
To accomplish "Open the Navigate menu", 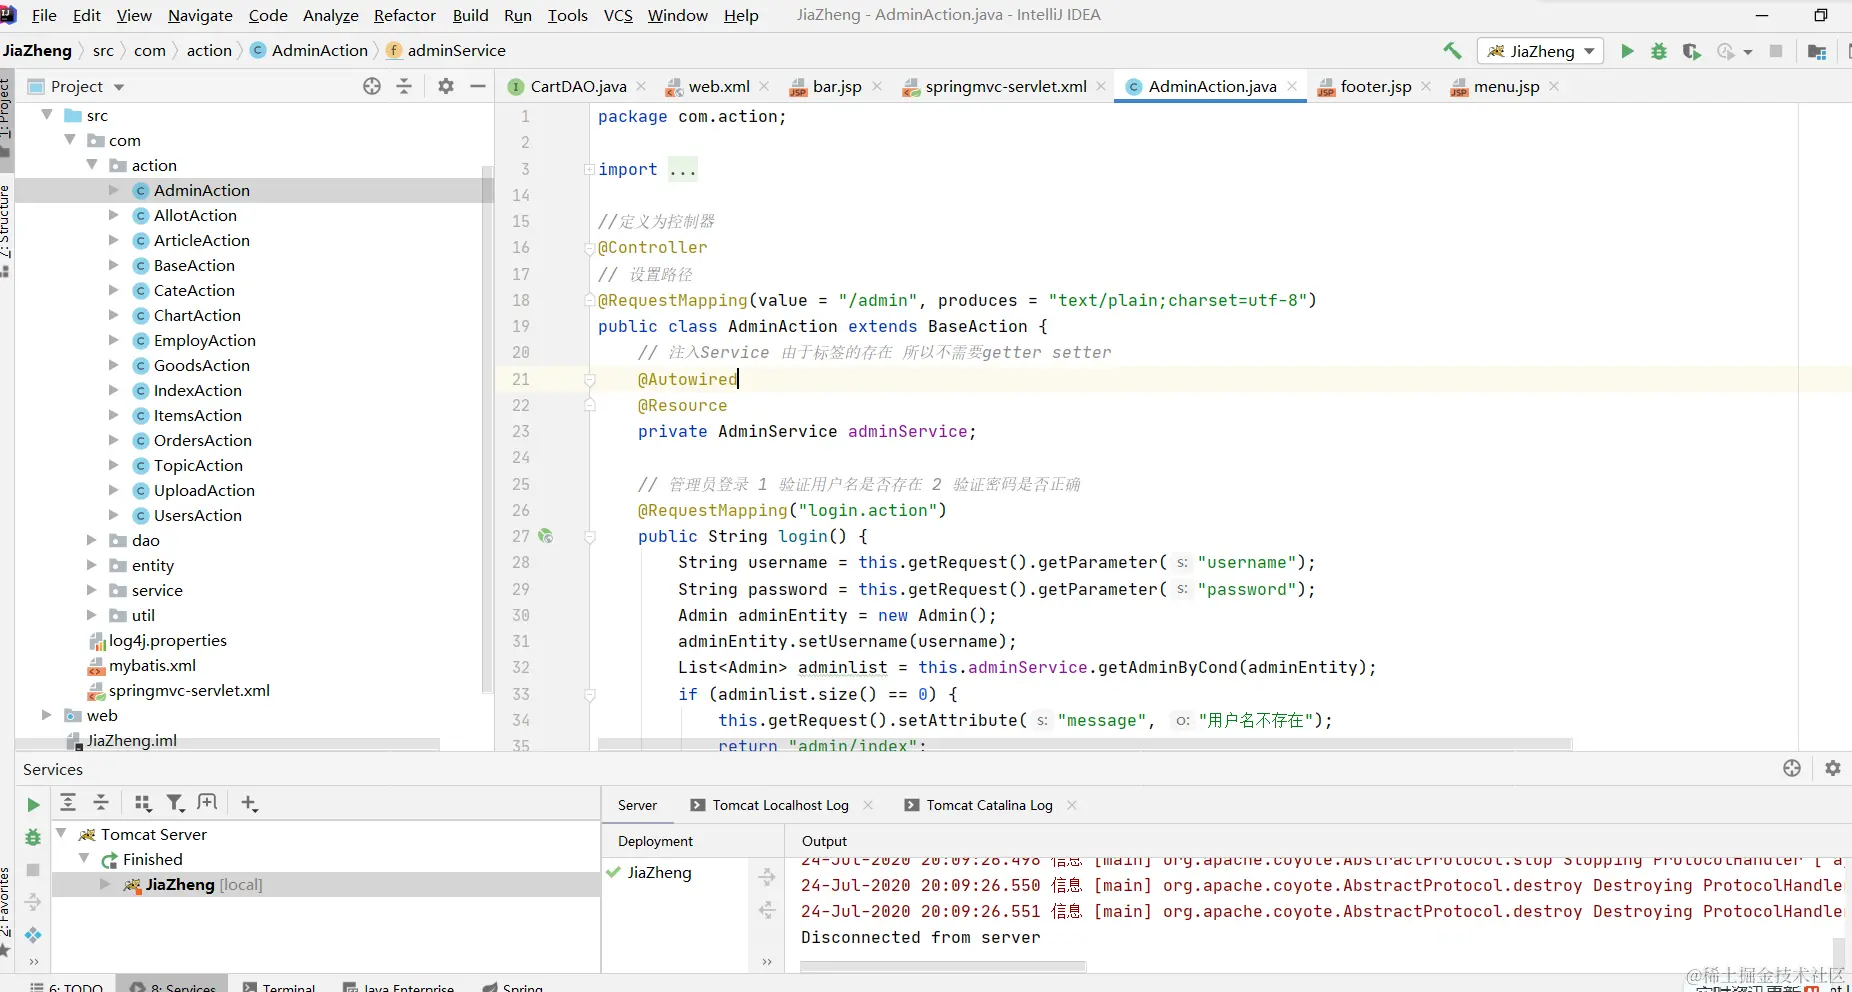I will click(200, 15).
